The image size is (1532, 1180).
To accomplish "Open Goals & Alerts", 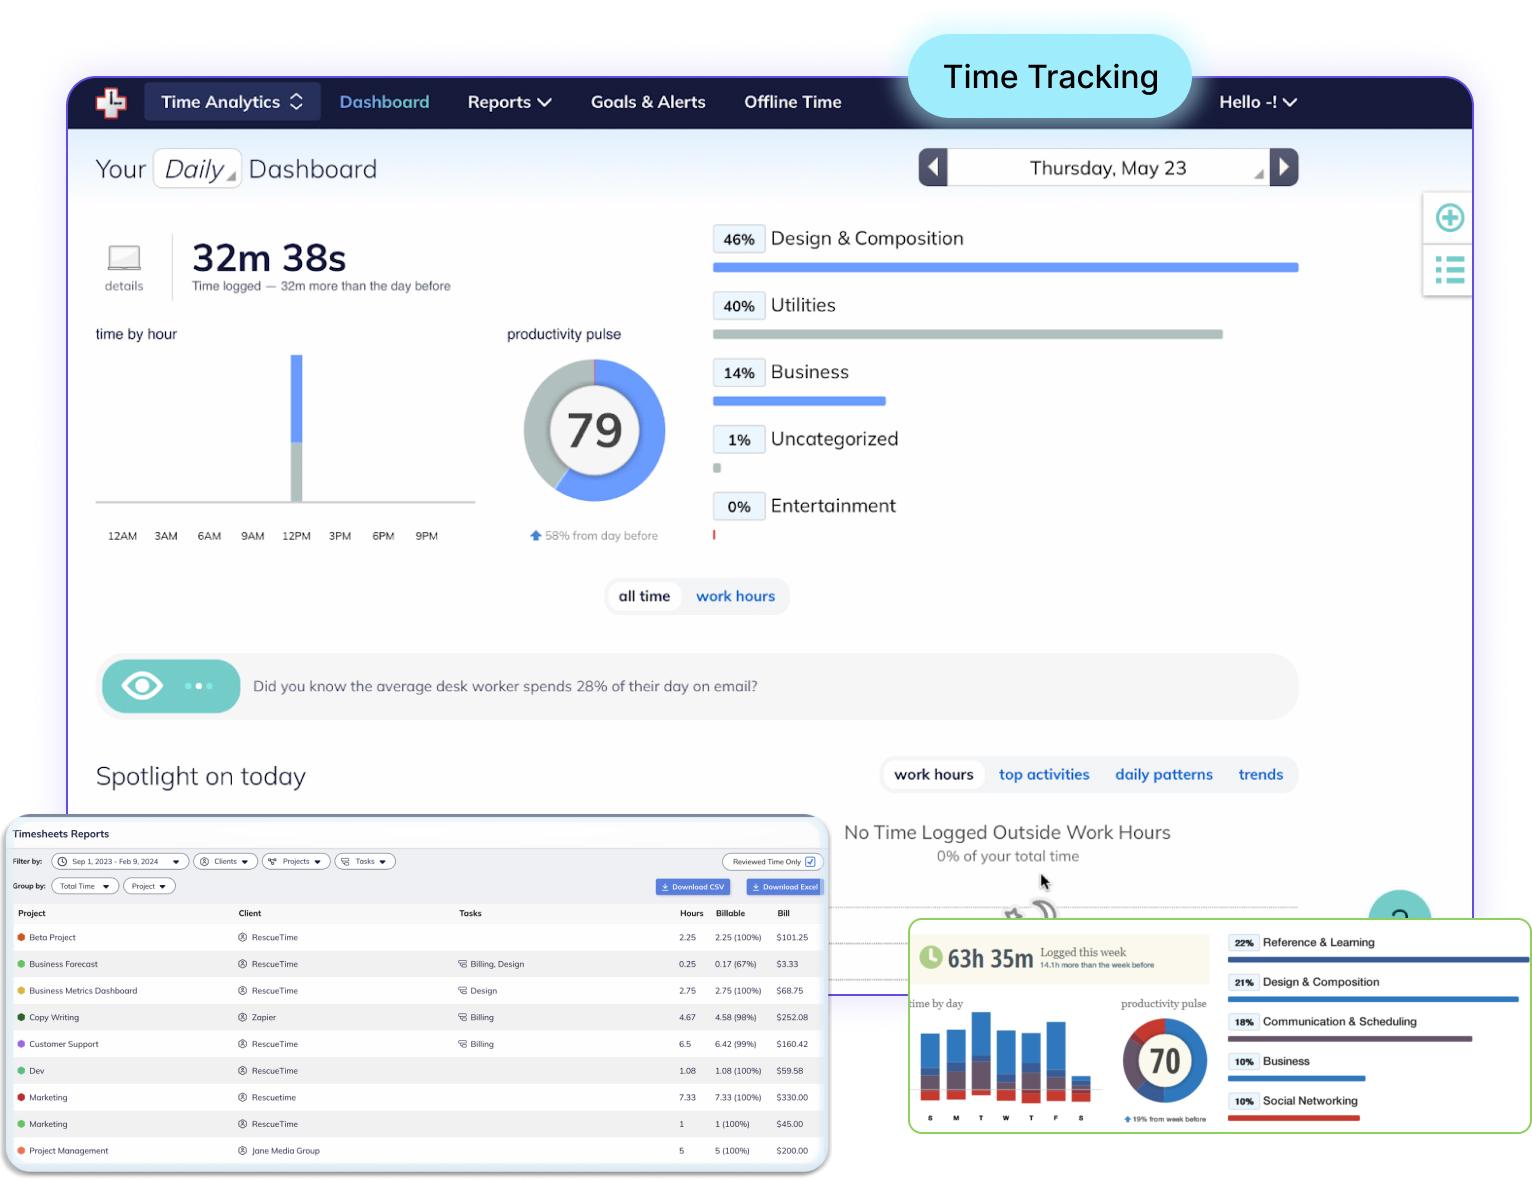I will click(648, 102).
